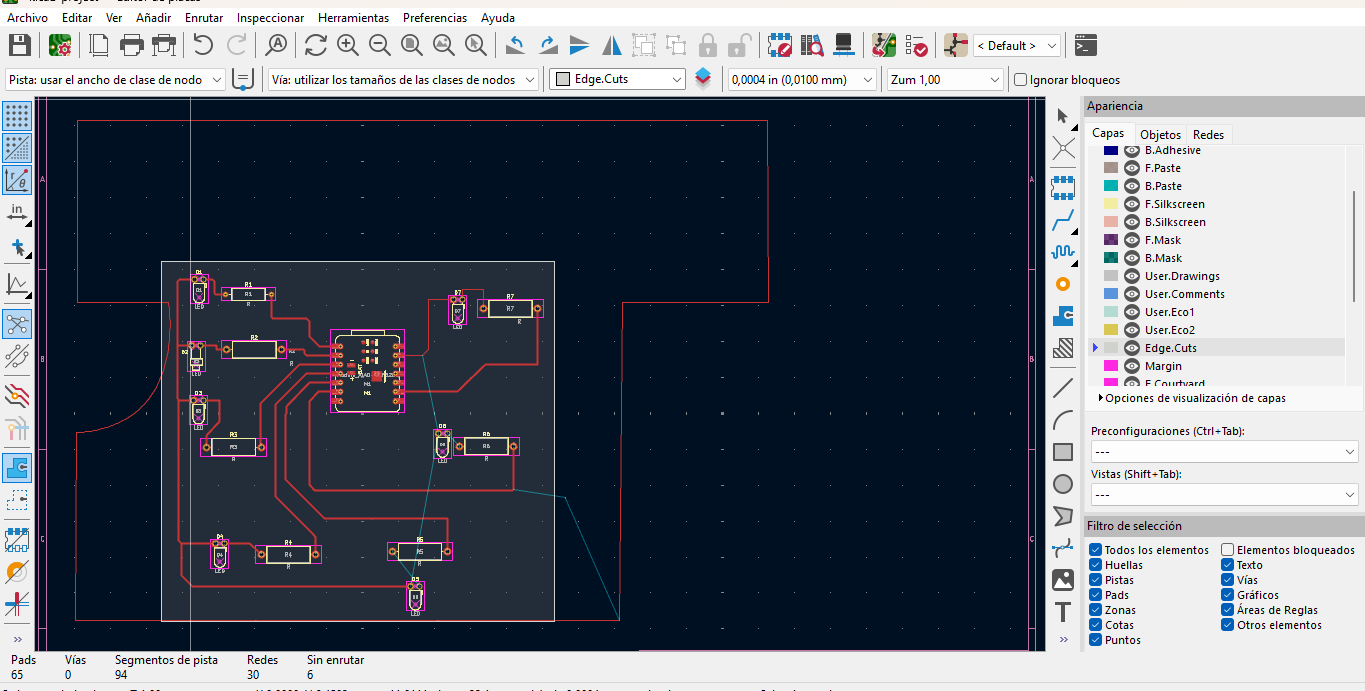This screenshot has width=1365, height=691.
Task: Pick the Add vias tool
Action: tap(1063, 284)
